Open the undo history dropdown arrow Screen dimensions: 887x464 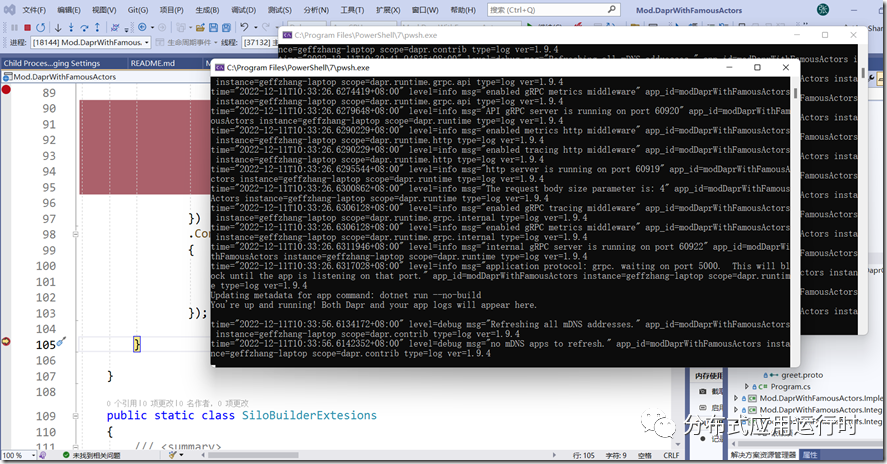256,27
